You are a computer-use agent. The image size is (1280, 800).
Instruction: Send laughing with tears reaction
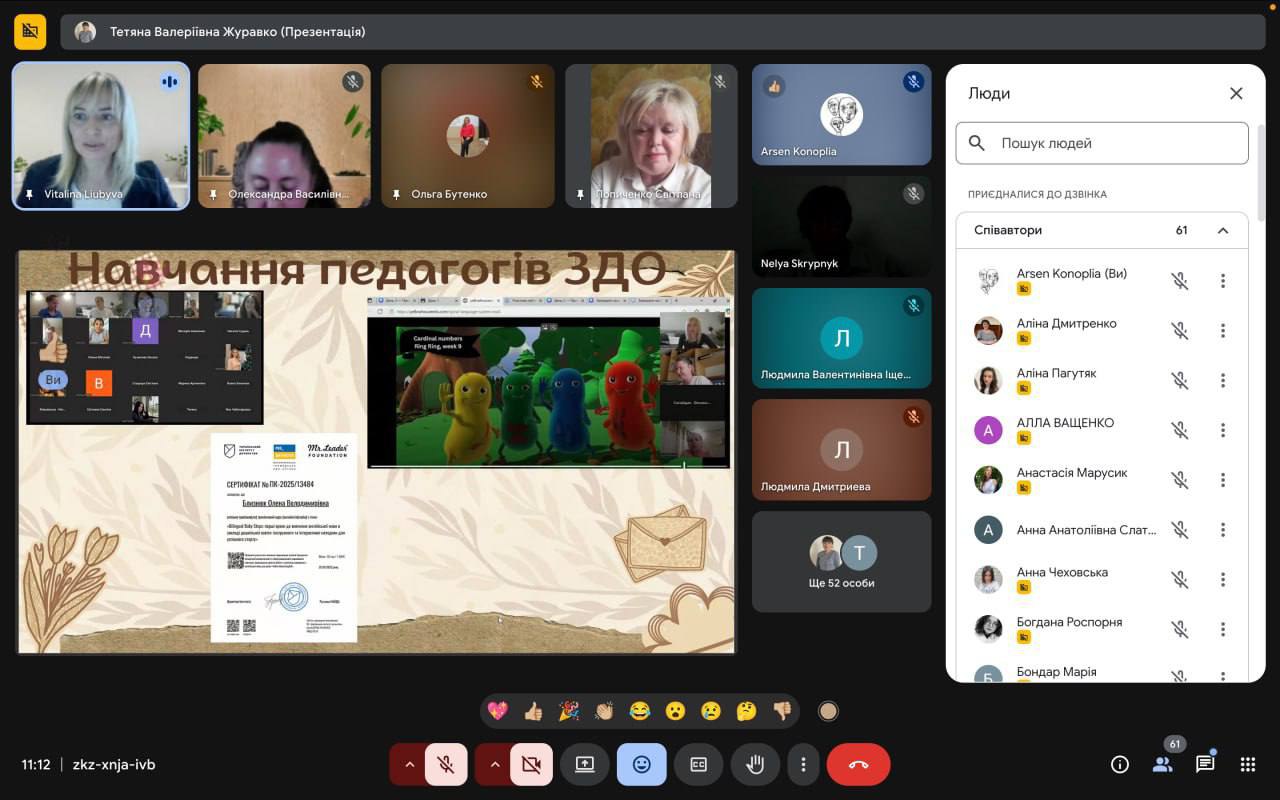pos(640,711)
